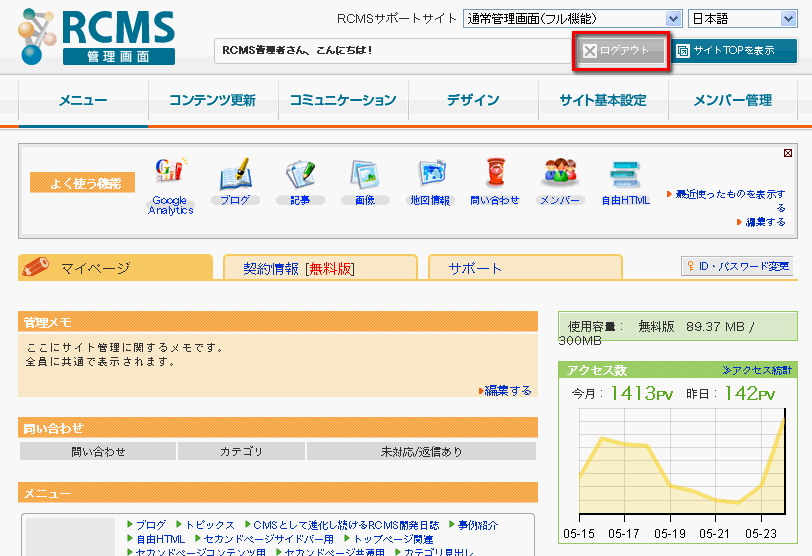This screenshot has width=812, height=556.
Task: Click ID・パスワード変更 button
Action: pos(737,266)
